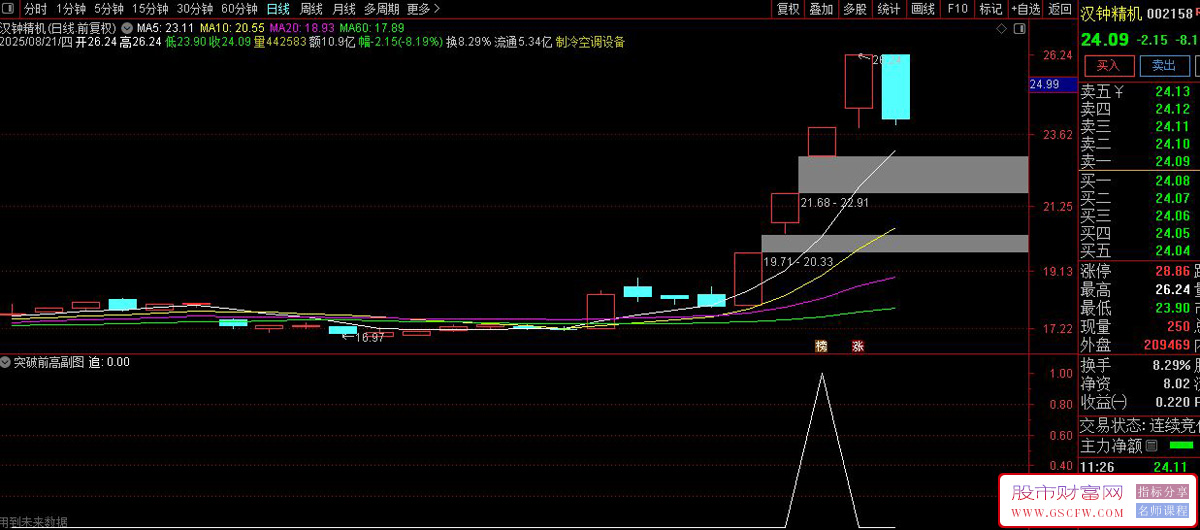Select the 5分钟 period
The image size is (1200, 530).
[x=109, y=9]
